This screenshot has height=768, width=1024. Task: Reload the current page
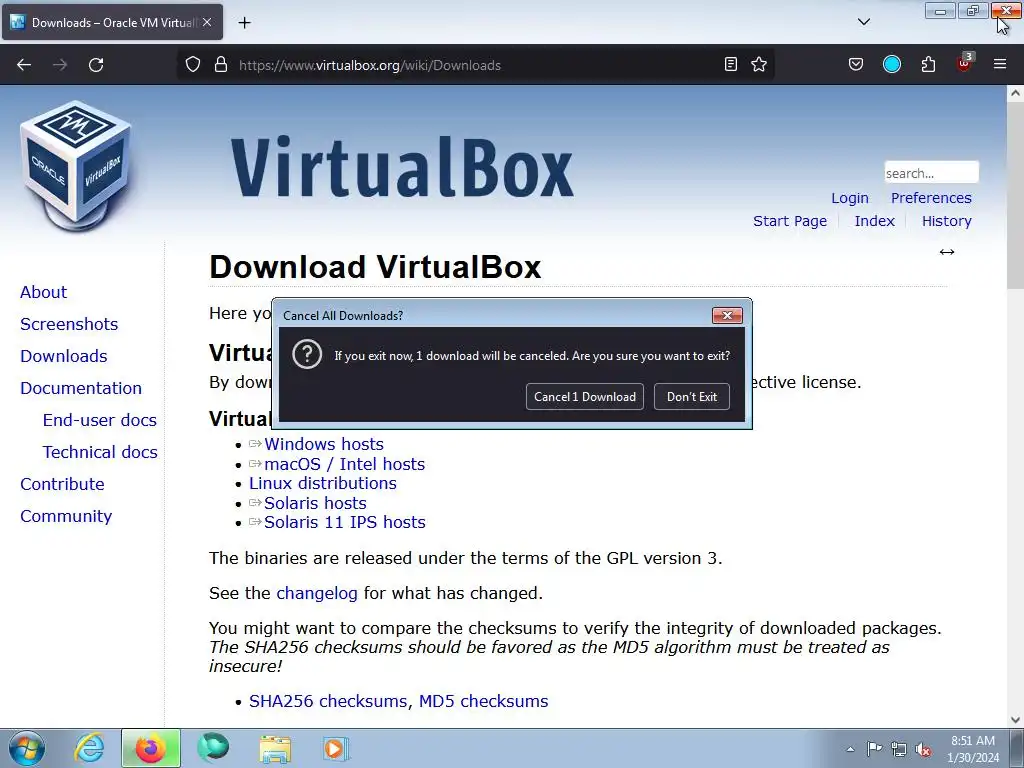tap(96, 65)
